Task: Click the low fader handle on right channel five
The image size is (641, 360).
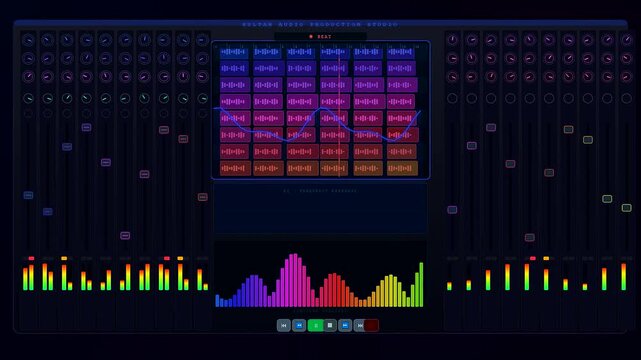Action: click(530, 237)
